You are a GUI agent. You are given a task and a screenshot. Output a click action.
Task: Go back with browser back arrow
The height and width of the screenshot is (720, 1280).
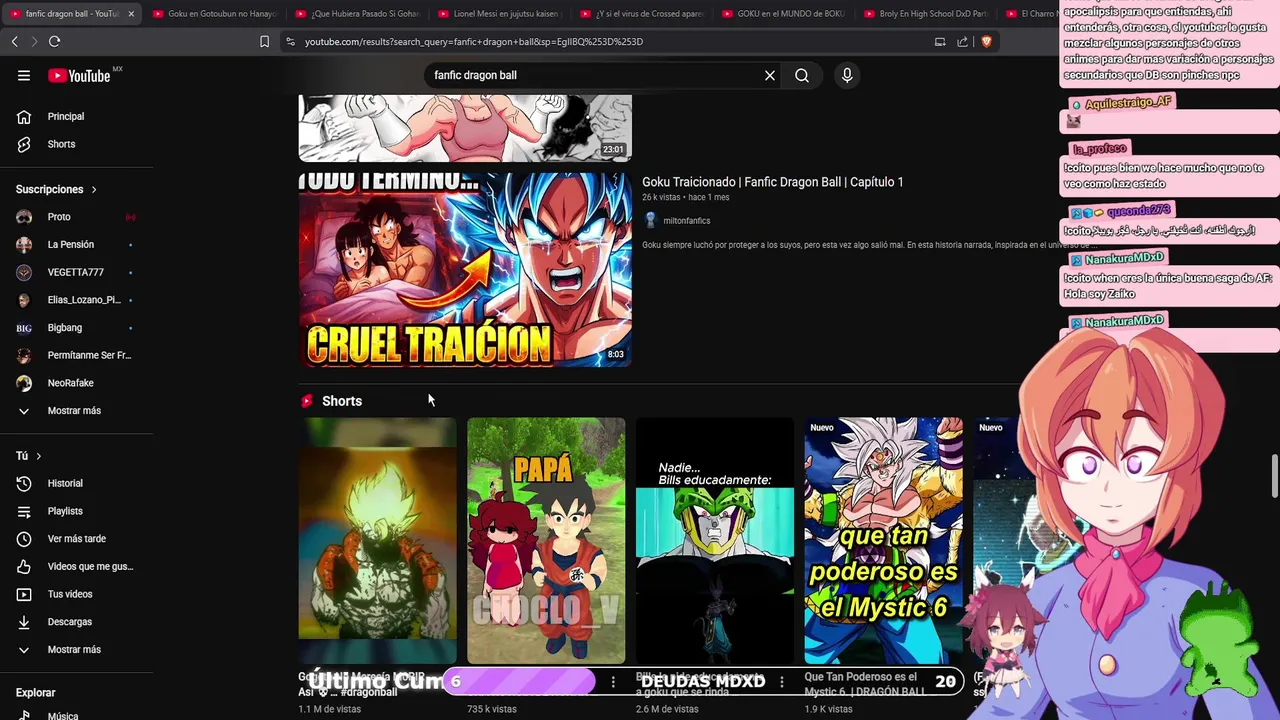coord(14,41)
